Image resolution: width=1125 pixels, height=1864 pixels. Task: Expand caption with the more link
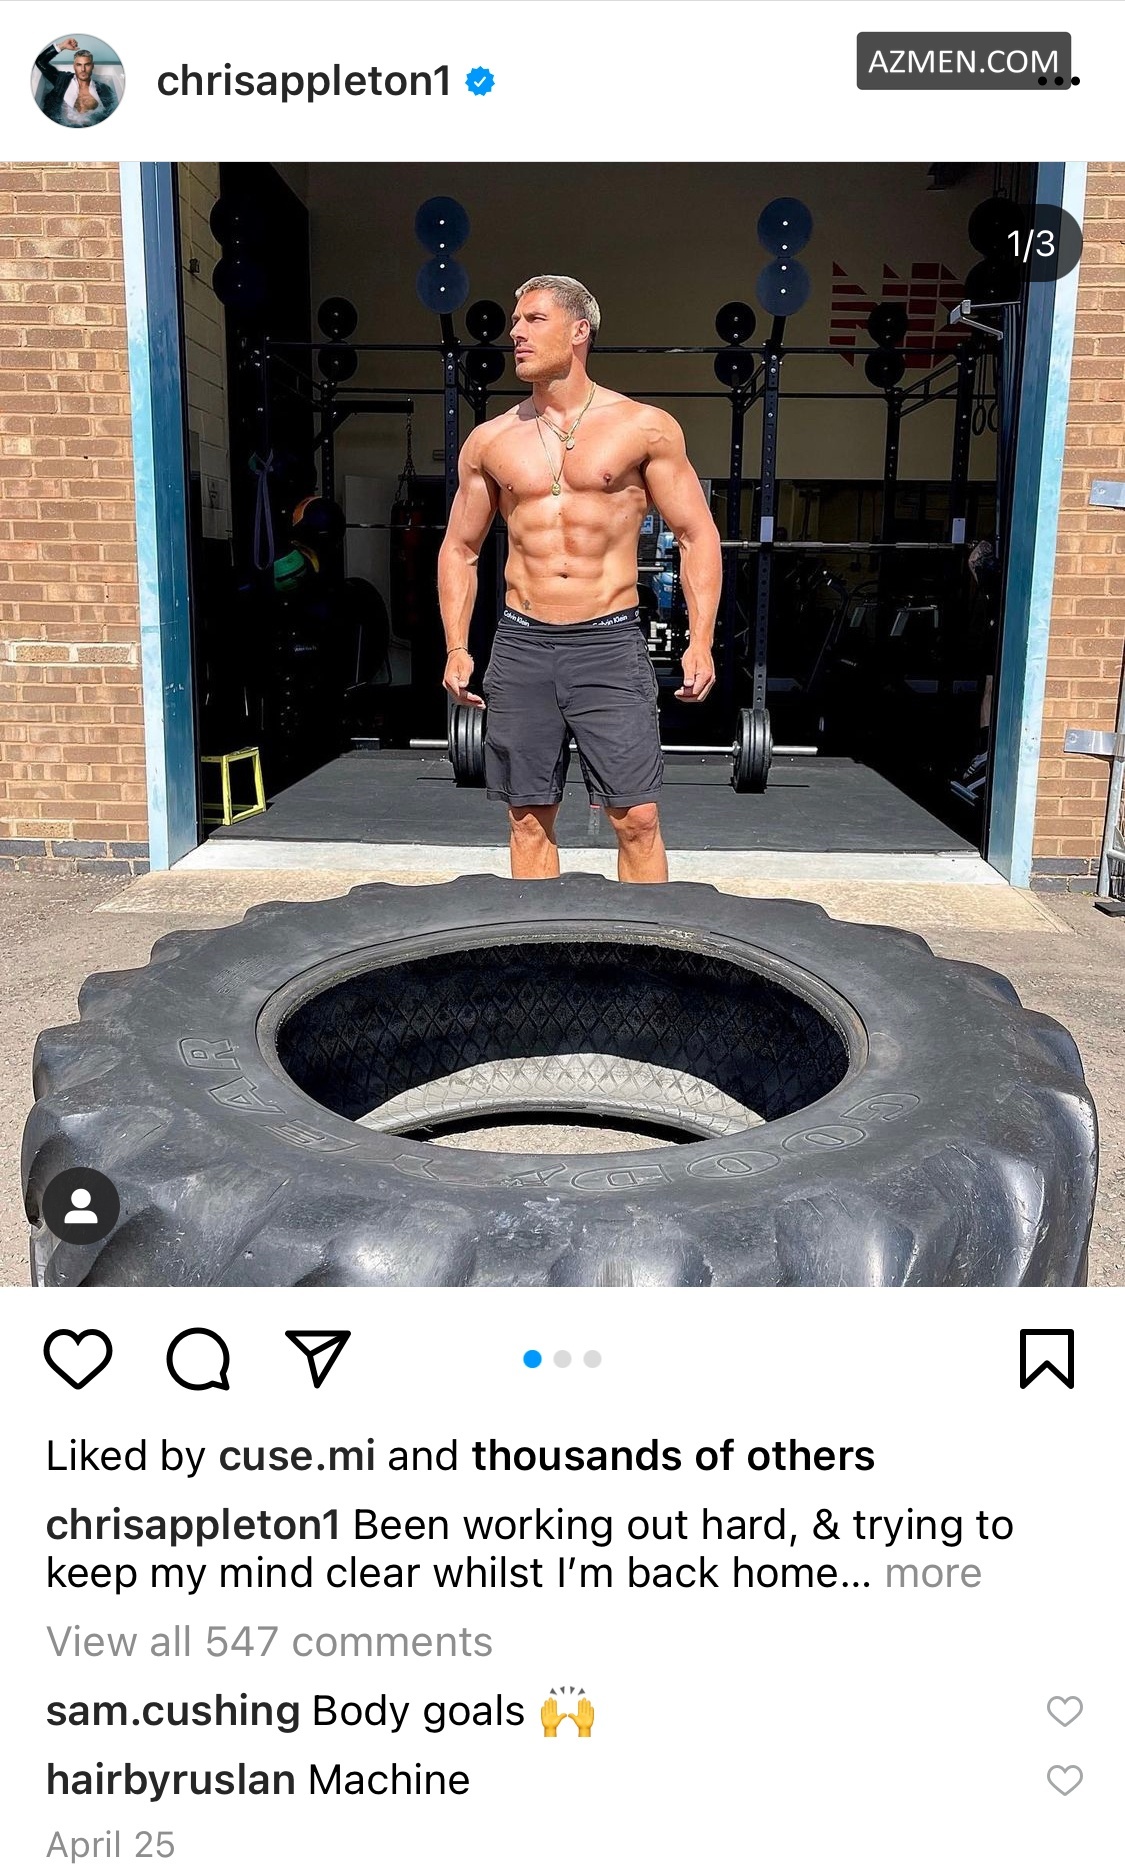[933, 1573]
